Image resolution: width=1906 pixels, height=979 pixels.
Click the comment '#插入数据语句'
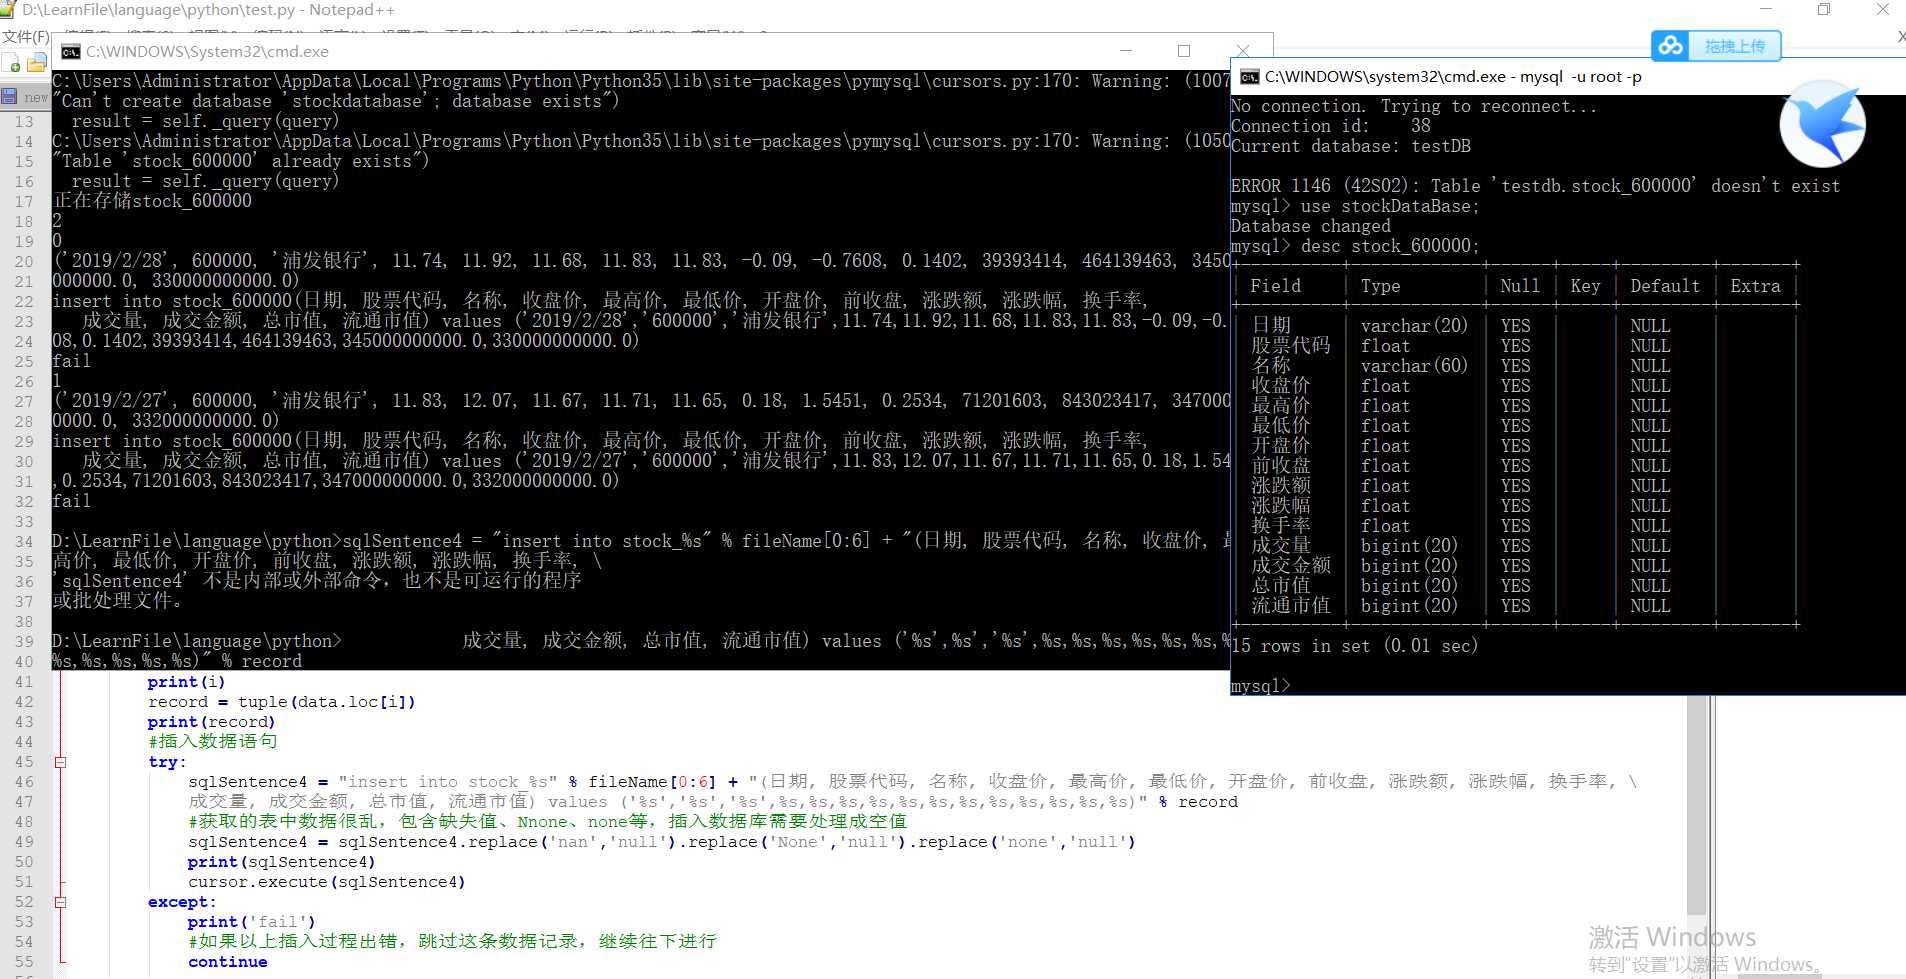212,742
